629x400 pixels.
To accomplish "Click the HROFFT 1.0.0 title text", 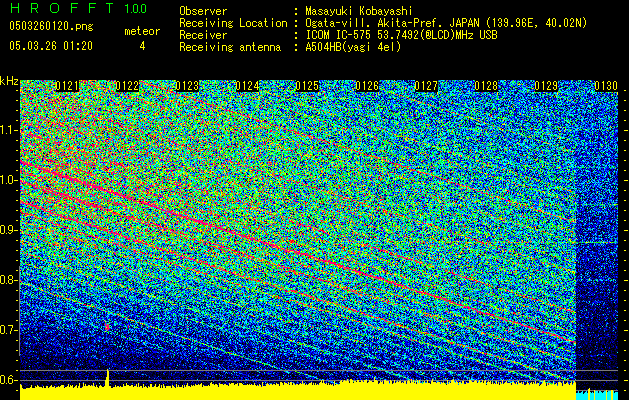I will 78,8.
